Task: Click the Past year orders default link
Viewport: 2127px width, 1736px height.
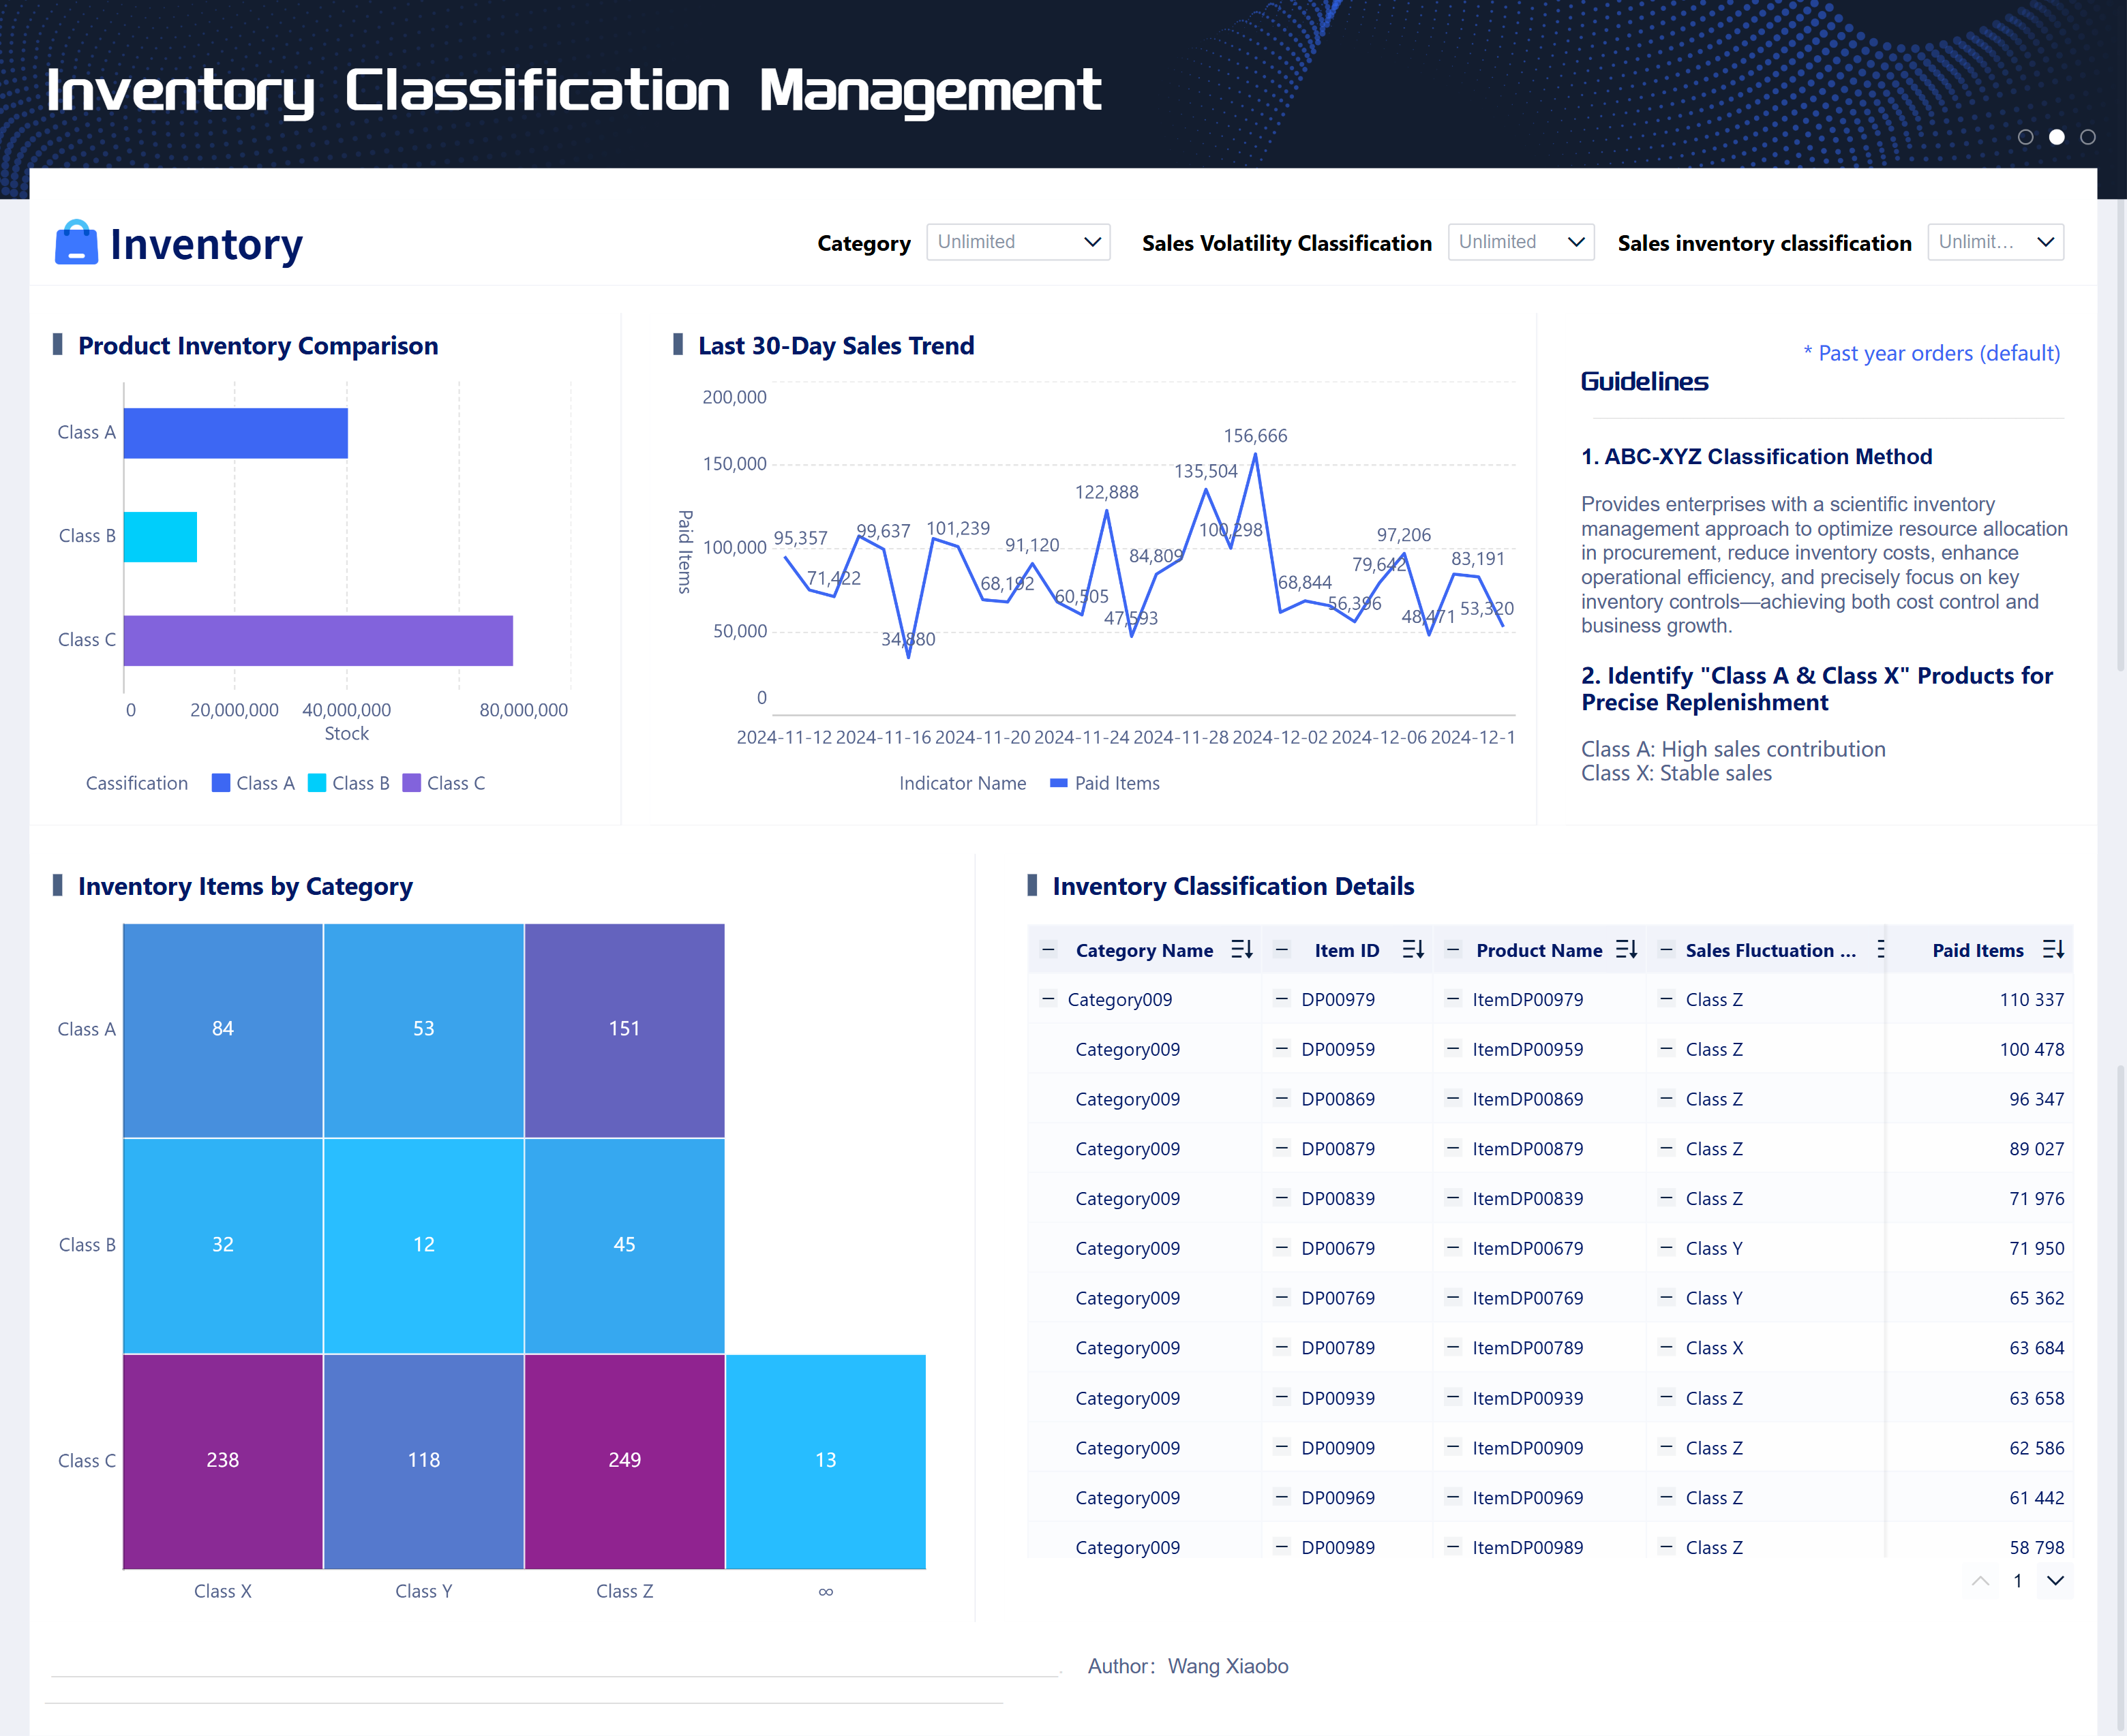Action: point(1932,353)
